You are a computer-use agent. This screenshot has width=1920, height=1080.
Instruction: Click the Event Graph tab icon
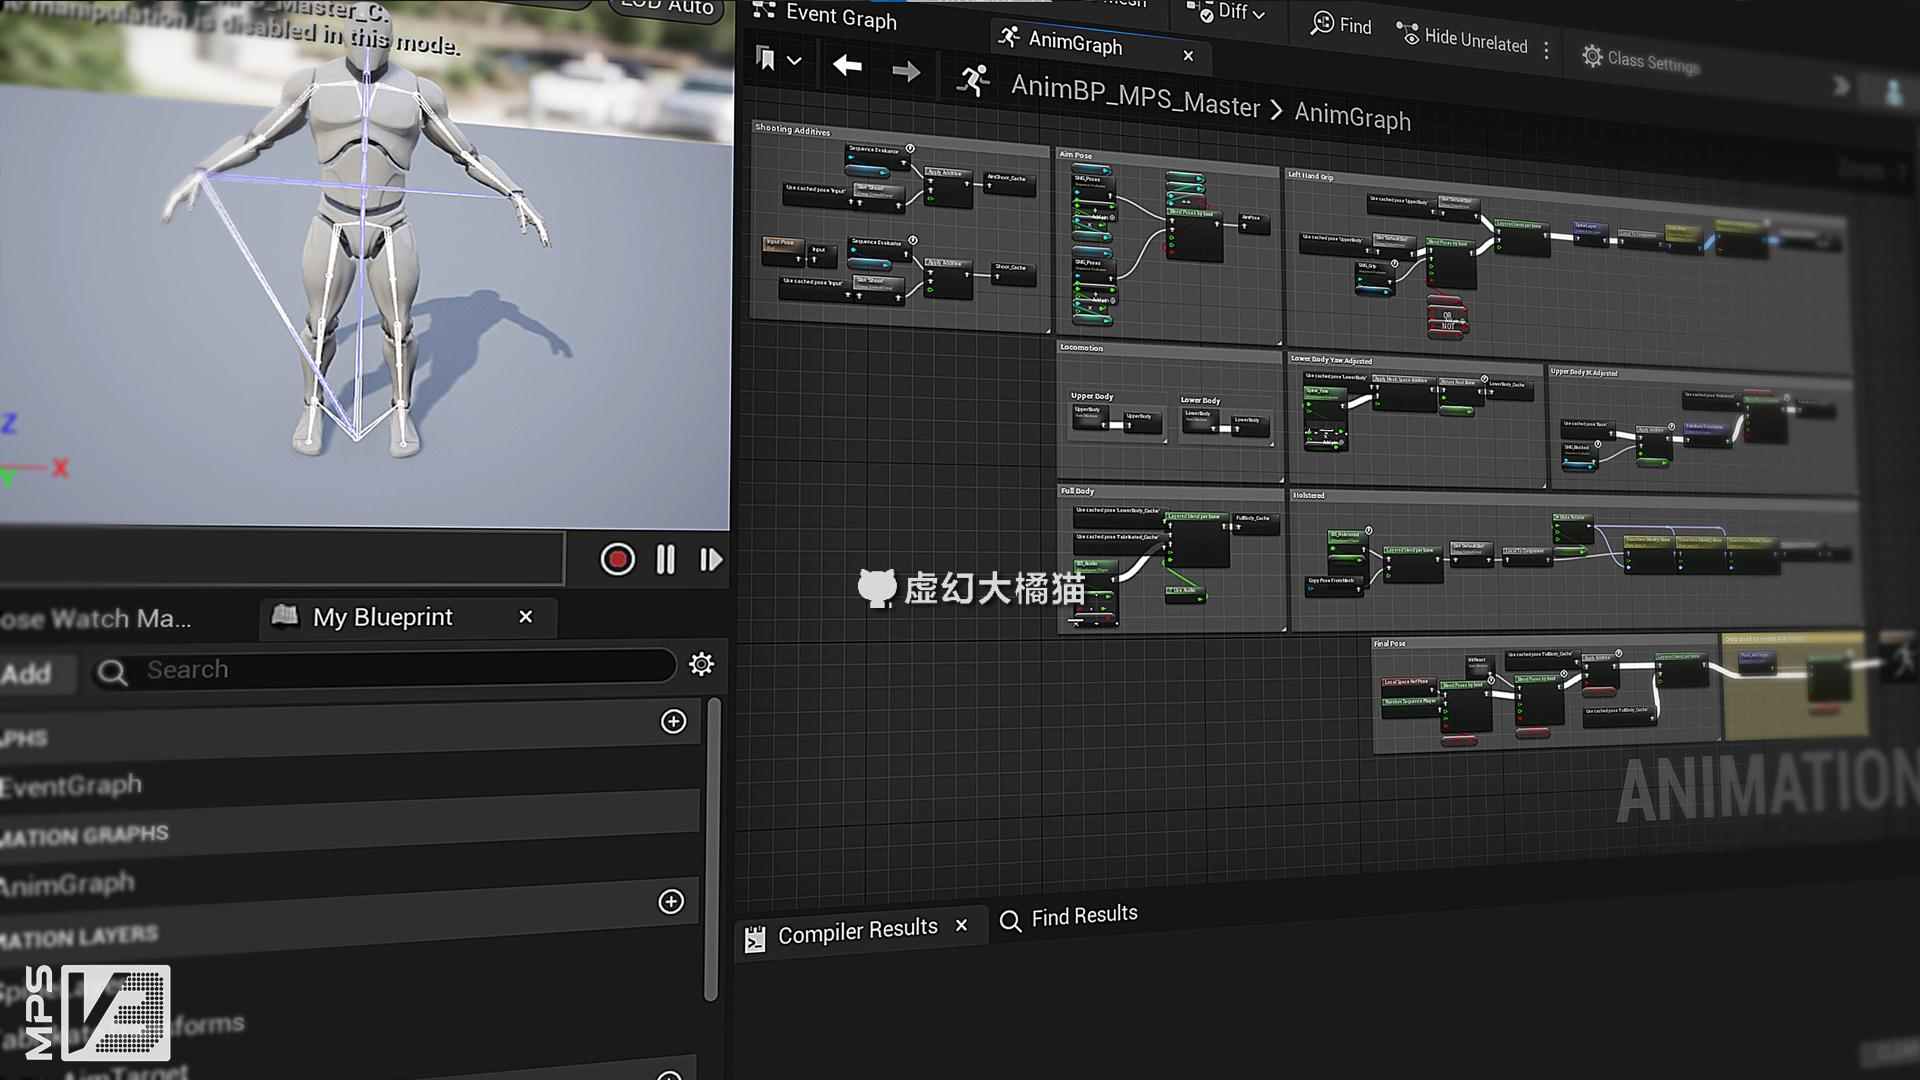click(764, 10)
